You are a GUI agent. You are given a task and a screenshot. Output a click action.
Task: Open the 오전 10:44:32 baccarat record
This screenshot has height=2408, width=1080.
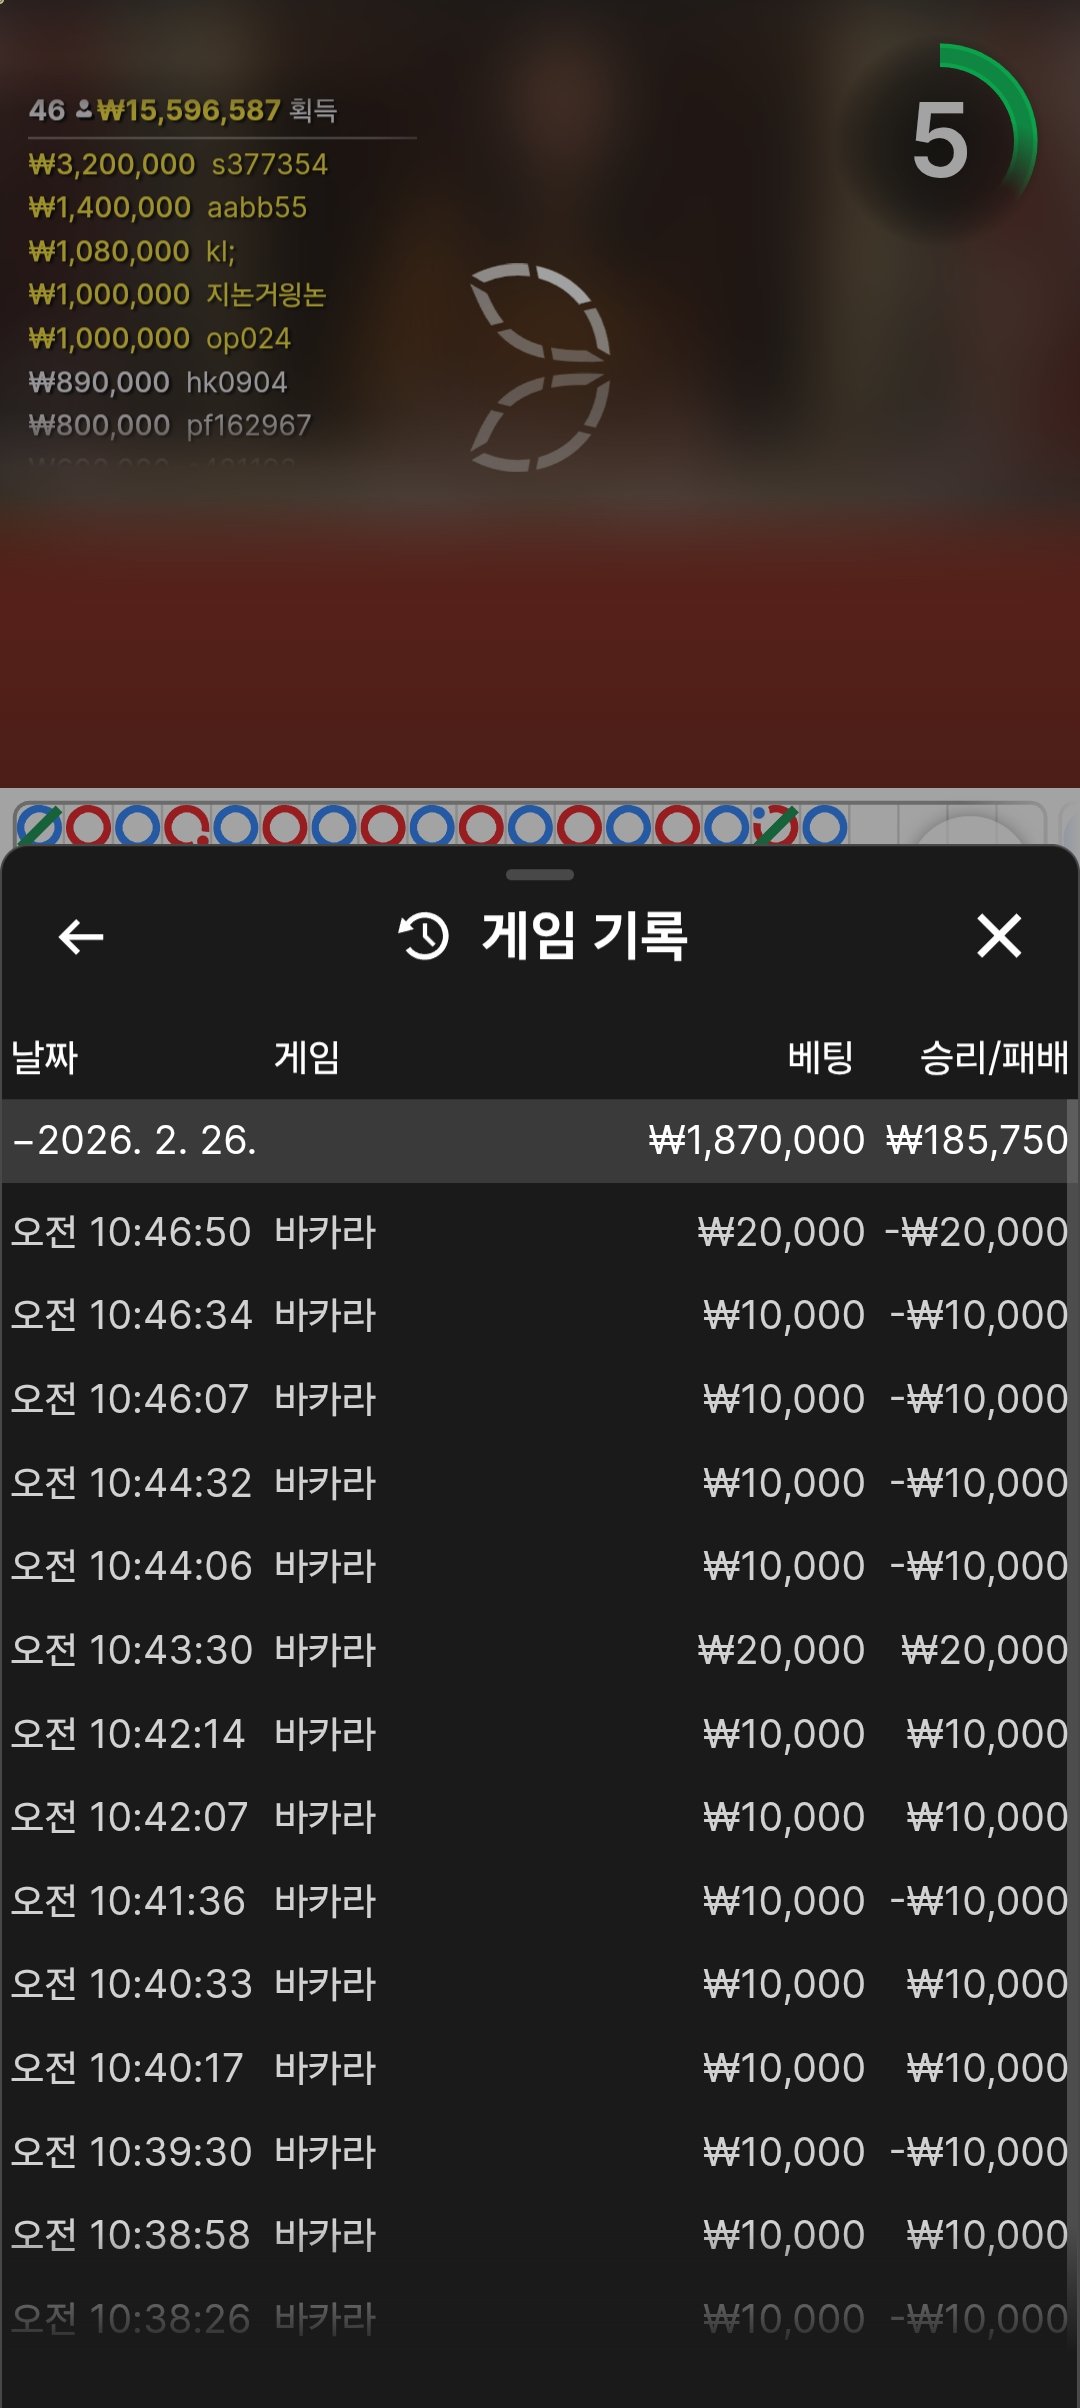click(540, 1483)
